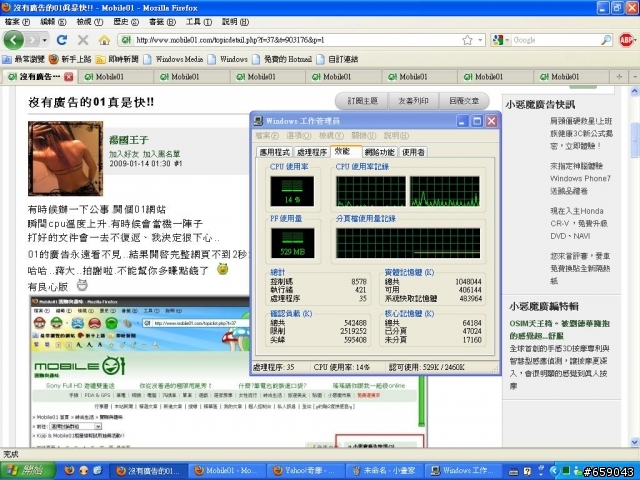Viewport: 640px width, 480px height.
Task: Click the PF 使用量 529 MB gauge
Action: (292, 243)
